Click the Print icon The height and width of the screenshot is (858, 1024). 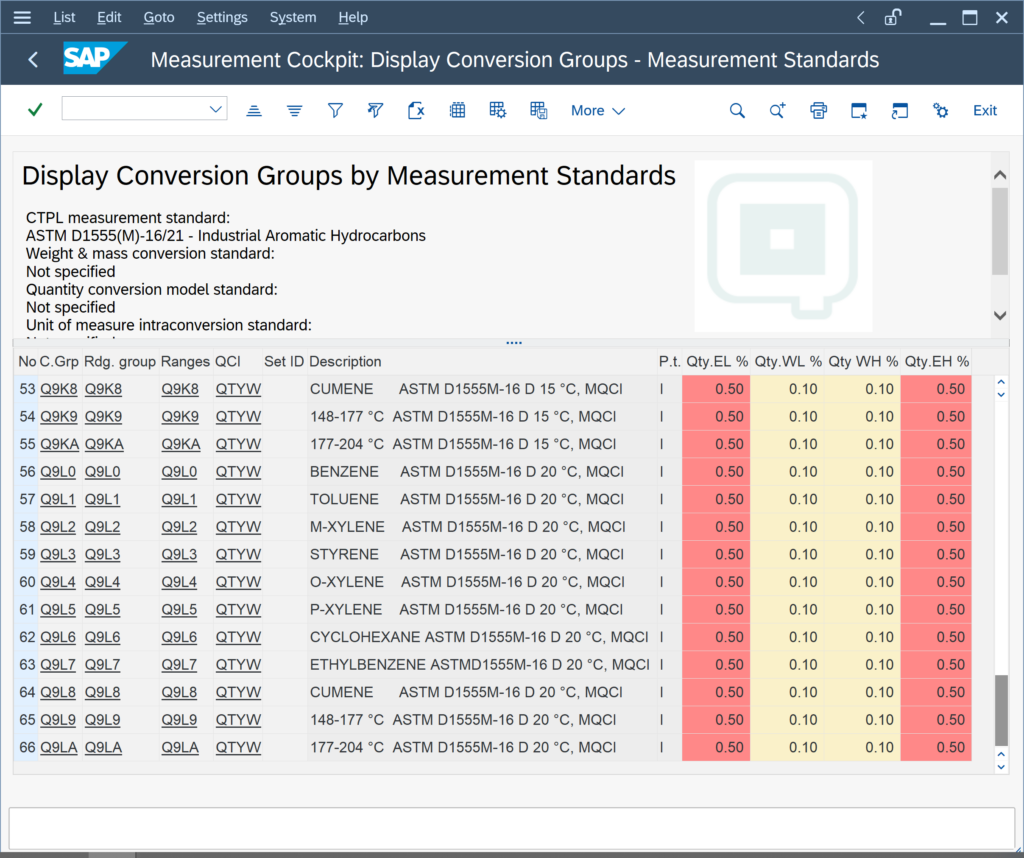click(x=818, y=111)
